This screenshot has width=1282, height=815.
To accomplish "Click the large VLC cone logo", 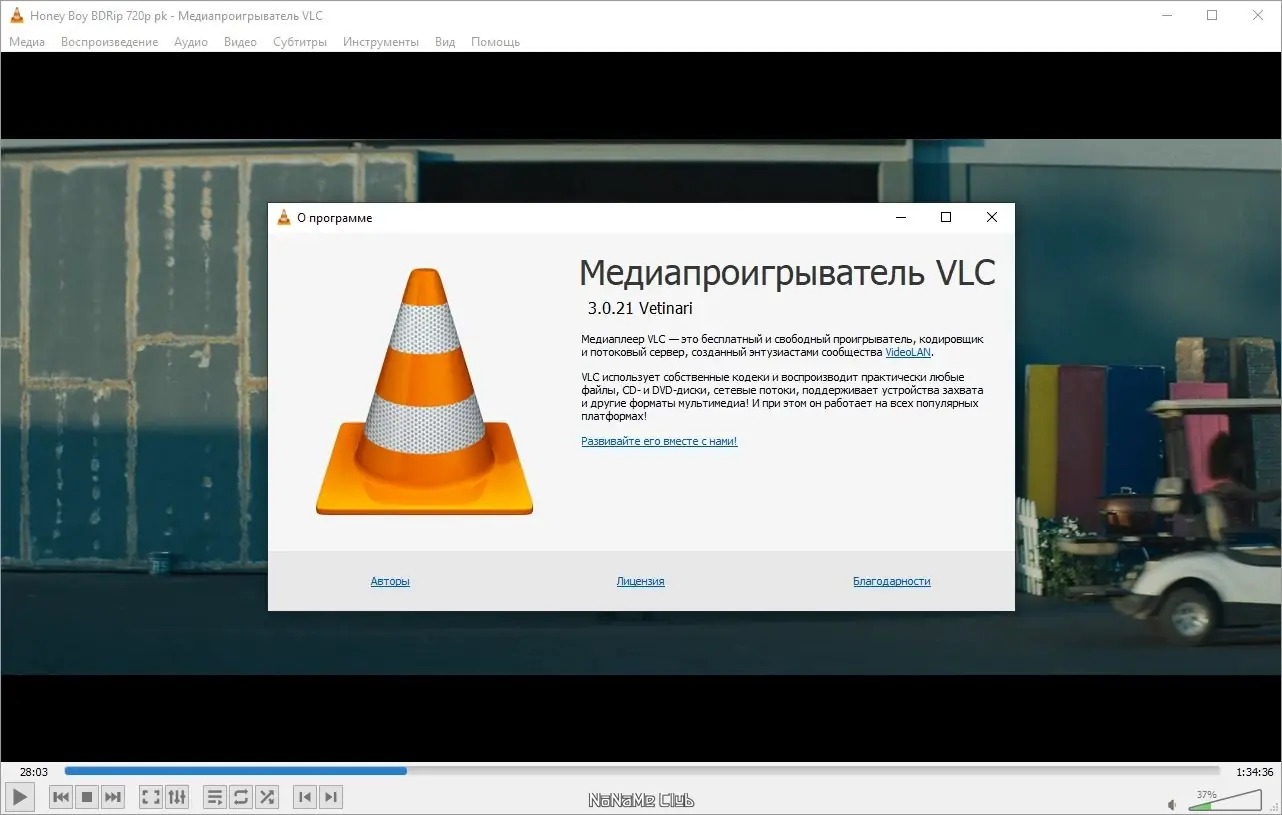I will [424, 391].
